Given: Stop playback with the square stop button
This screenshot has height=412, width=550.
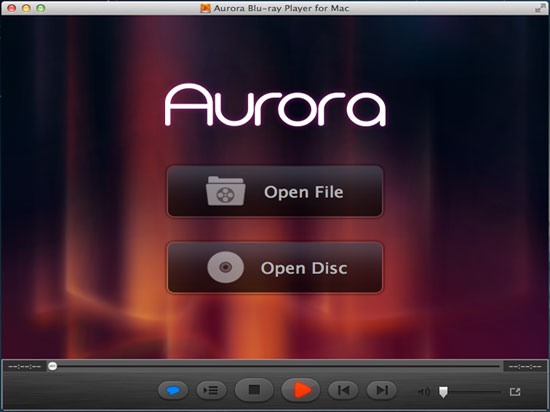Looking at the screenshot, I should pos(254,390).
